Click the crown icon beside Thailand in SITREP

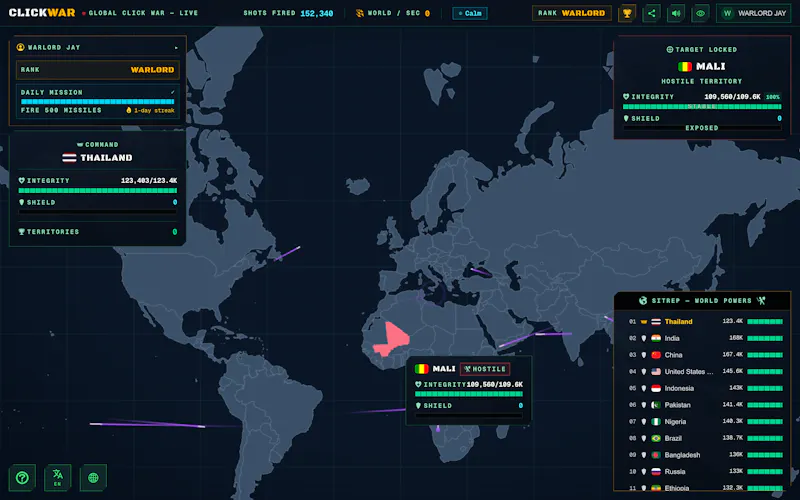point(644,321)
